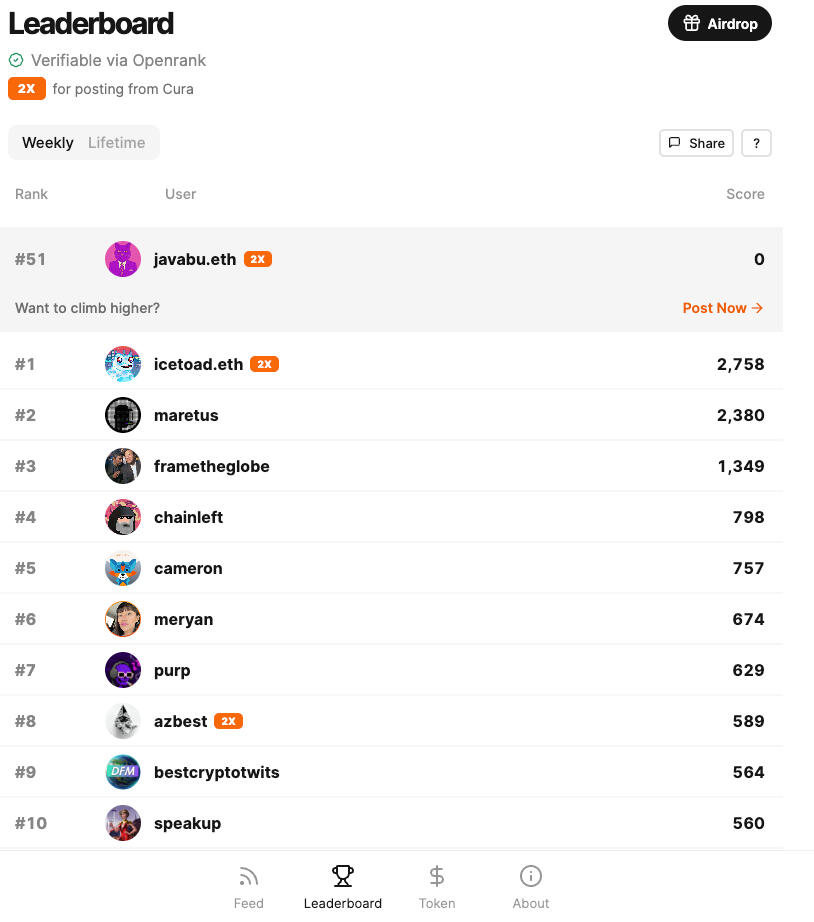The width and height of the screenshot is (814, 922).
Task: Open bestcryptotwits username link
Action: point(217,772)
